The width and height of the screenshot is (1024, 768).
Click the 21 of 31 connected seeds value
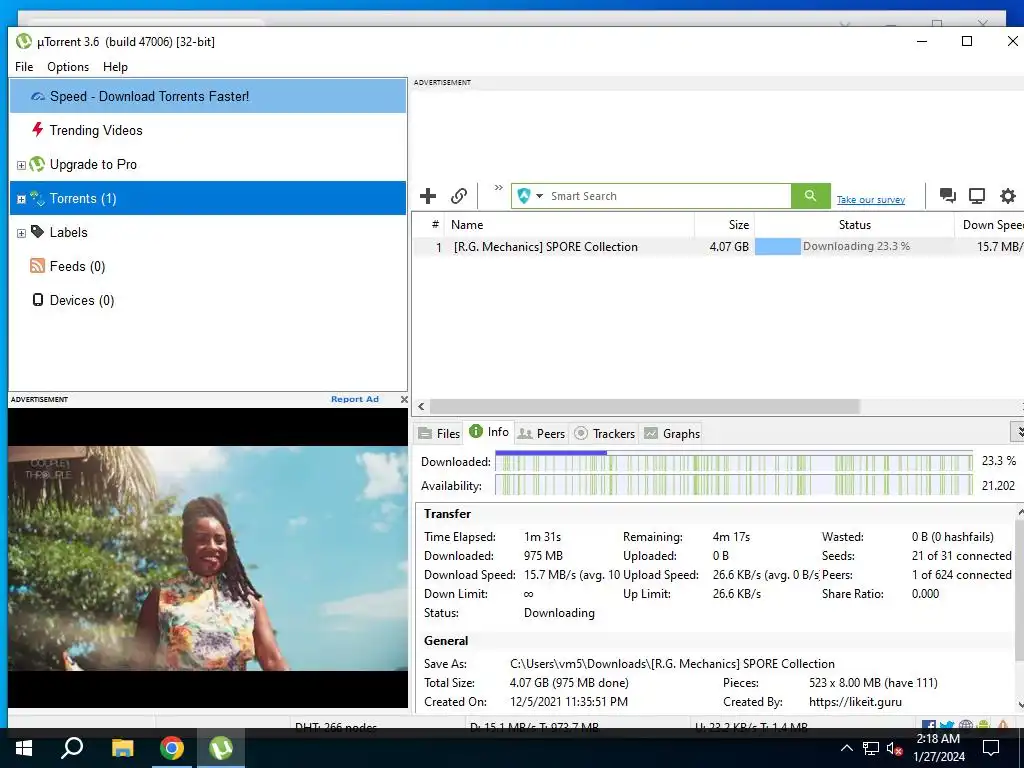click(x=961, y=556)
